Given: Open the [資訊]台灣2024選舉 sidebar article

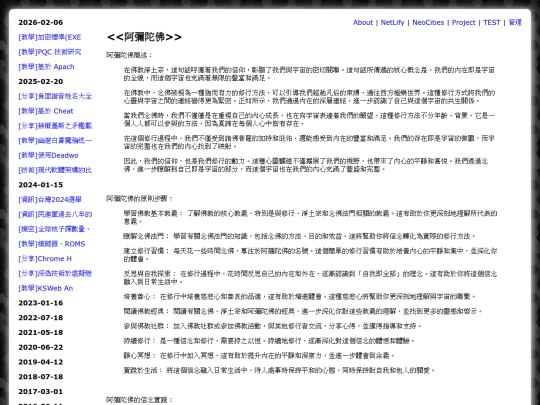Looking at the screenshot, I should coord(50,200).
